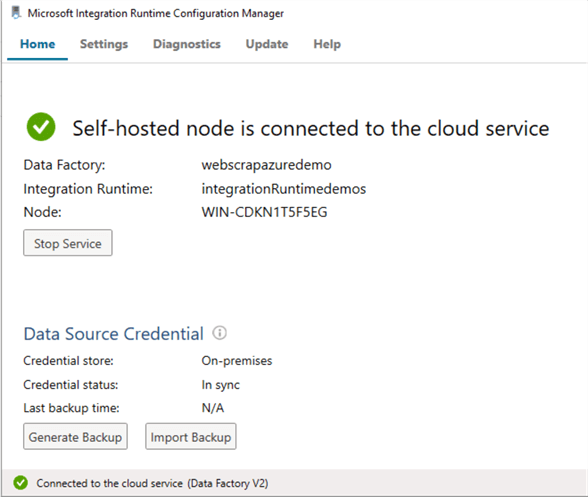Click the status bar green checkmark icon
The image size is (588, 497).
point(21,483)
